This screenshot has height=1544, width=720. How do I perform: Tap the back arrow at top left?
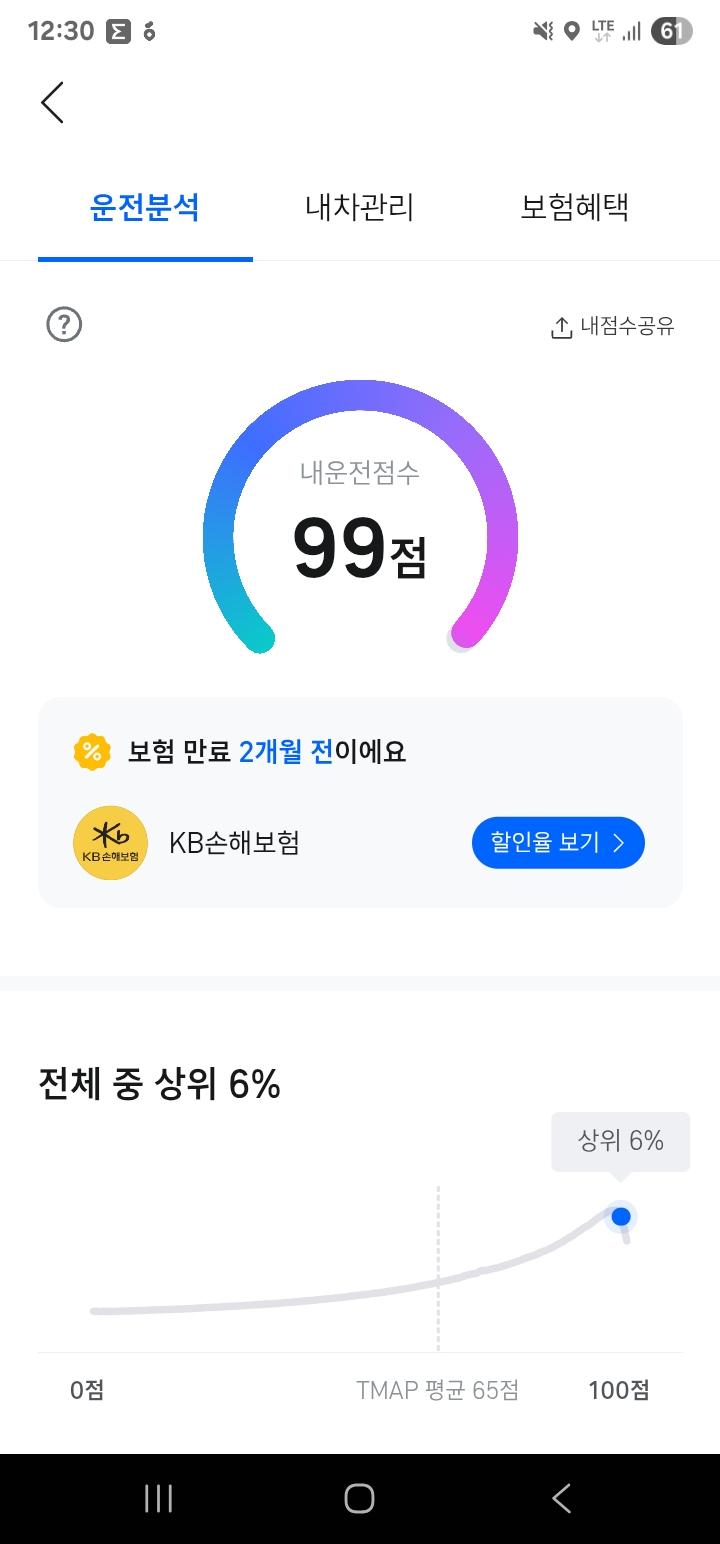pos(52,102)
